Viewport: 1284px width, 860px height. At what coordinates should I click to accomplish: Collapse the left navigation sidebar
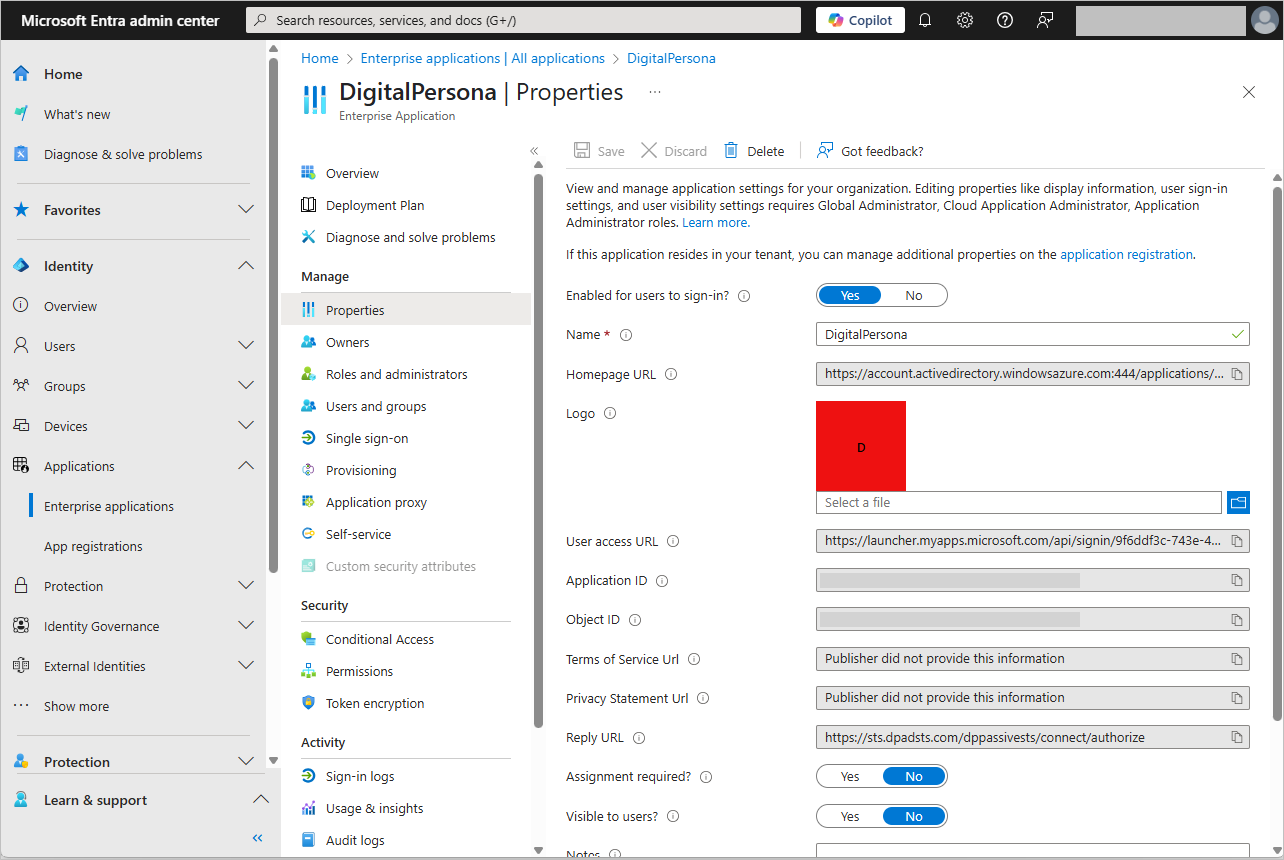pyautogui.click(x=257, y=838)
